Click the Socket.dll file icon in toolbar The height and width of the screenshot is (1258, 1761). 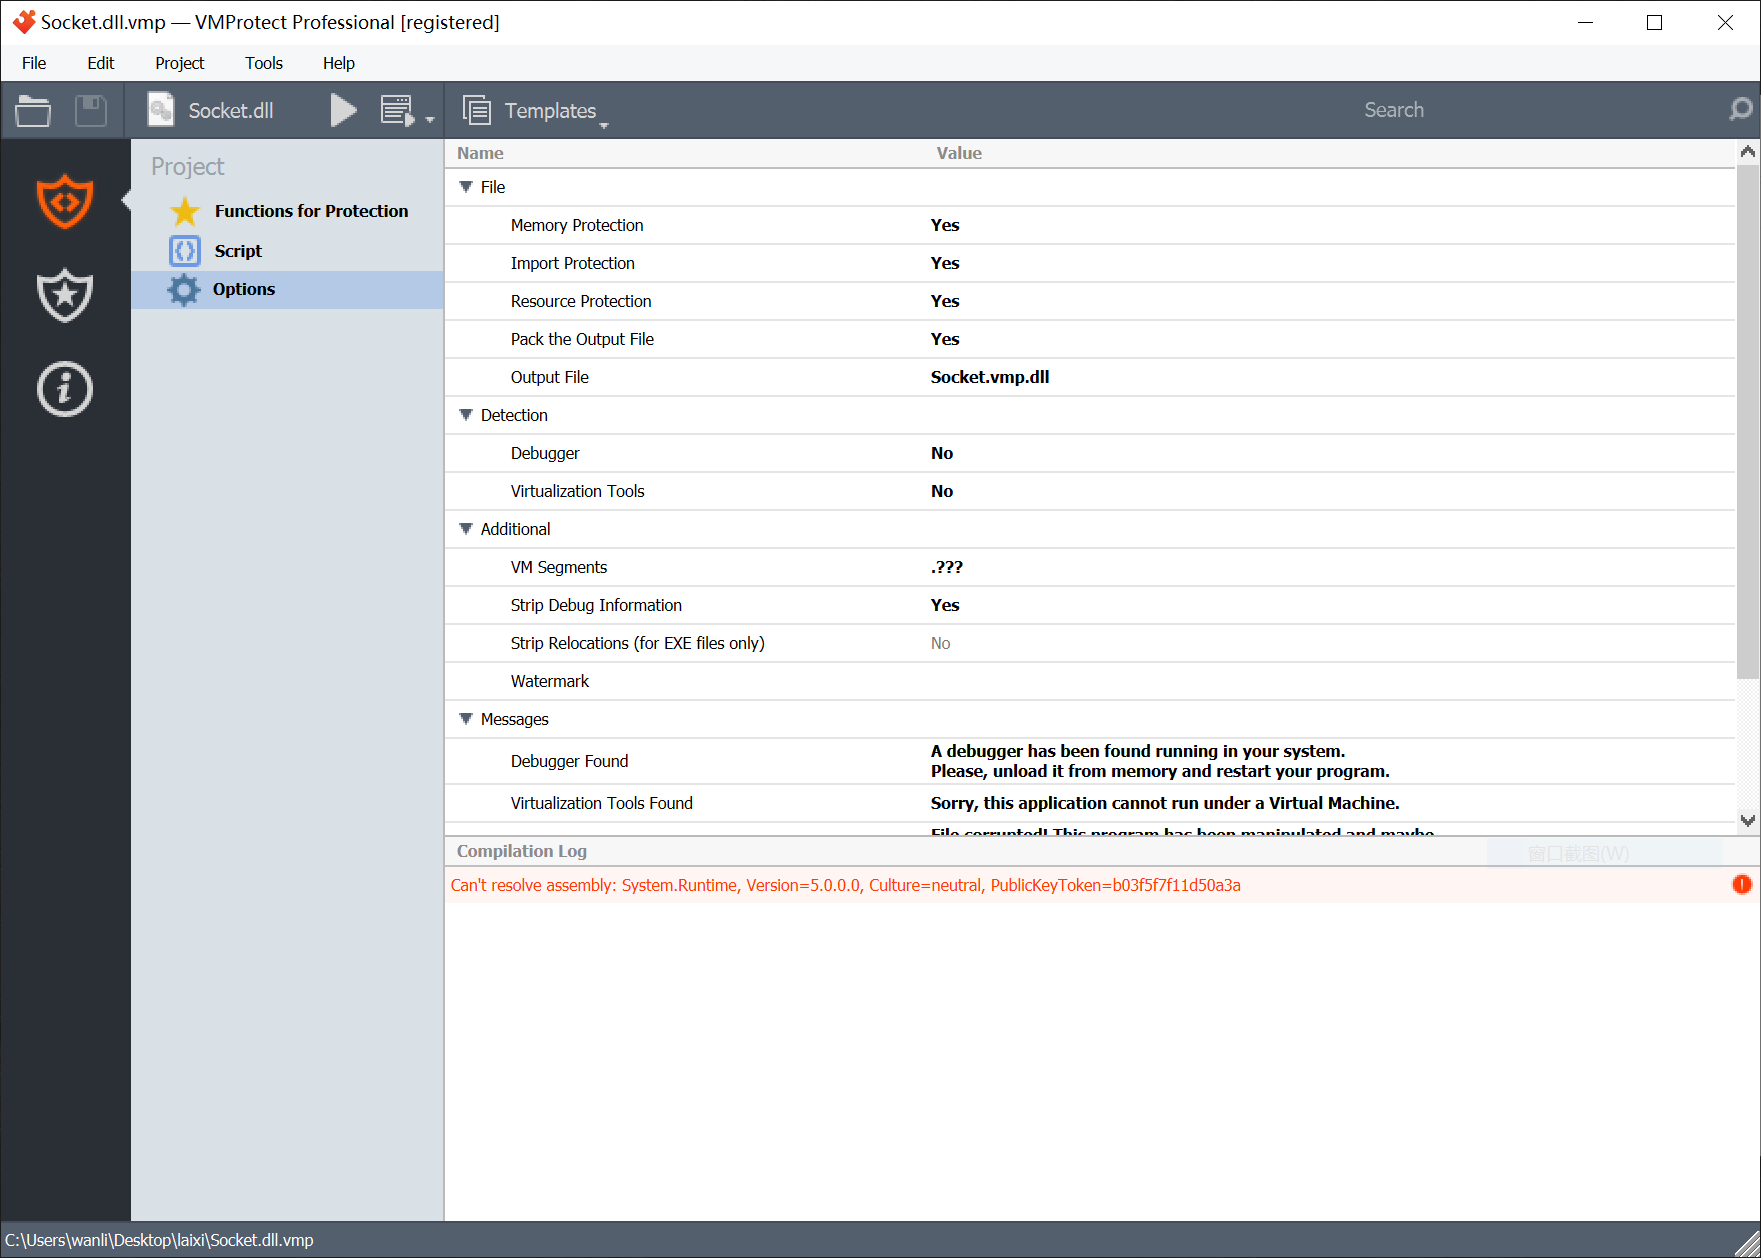(161, 110)
